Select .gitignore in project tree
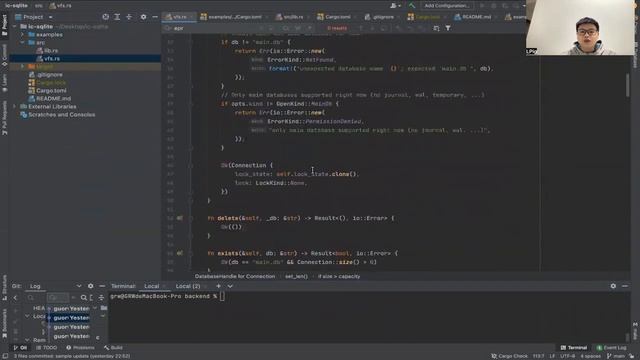This screenshot has height=360, width=640. point(49,75)
